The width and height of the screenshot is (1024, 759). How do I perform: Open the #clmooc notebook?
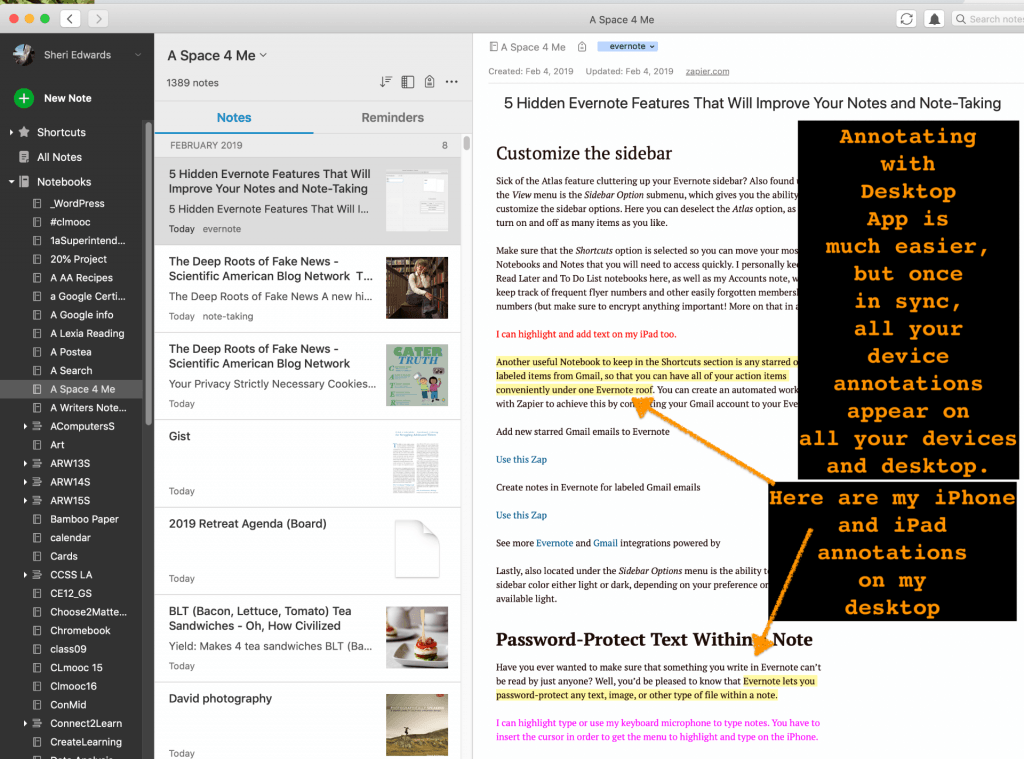[x=72, y=221]
